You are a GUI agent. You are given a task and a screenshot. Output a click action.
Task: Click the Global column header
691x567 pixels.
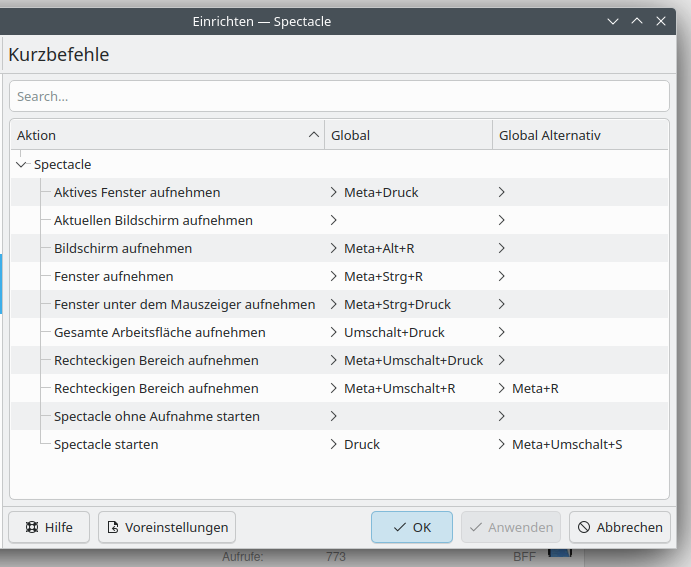tap(409, 135)
